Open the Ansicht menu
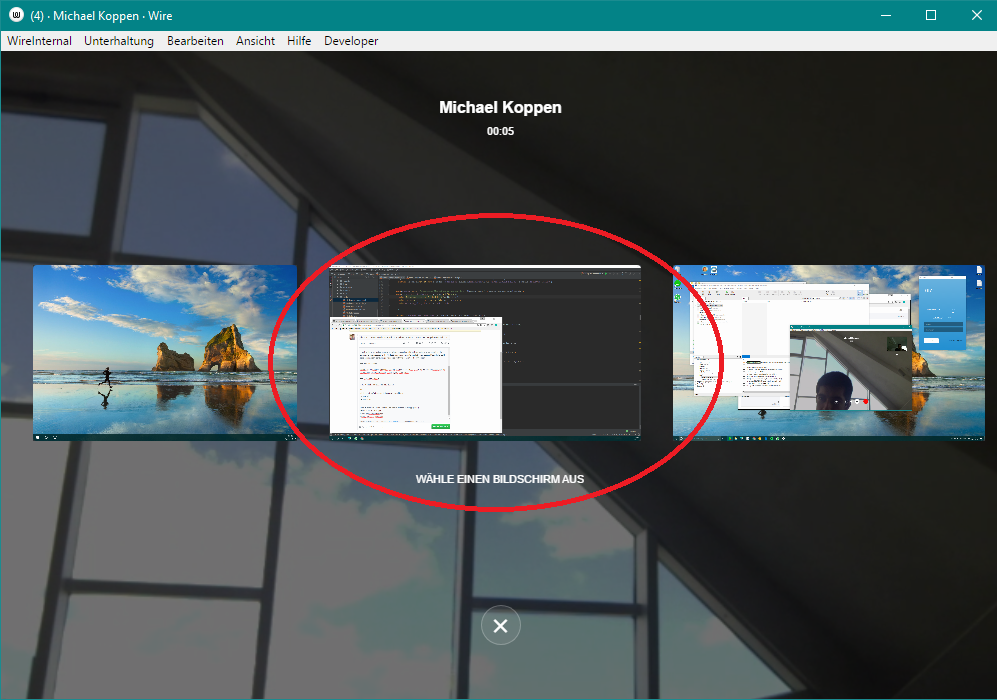This screenshot has width=997, height=700. point(255,41)
